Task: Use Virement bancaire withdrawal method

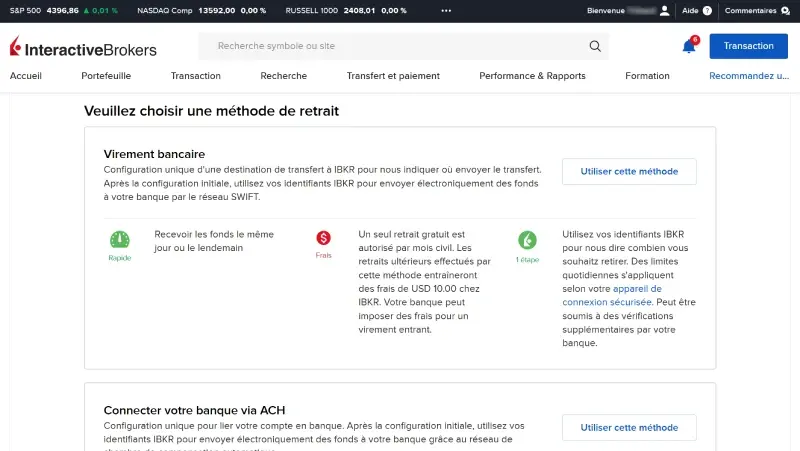Action: coord(629,171)
